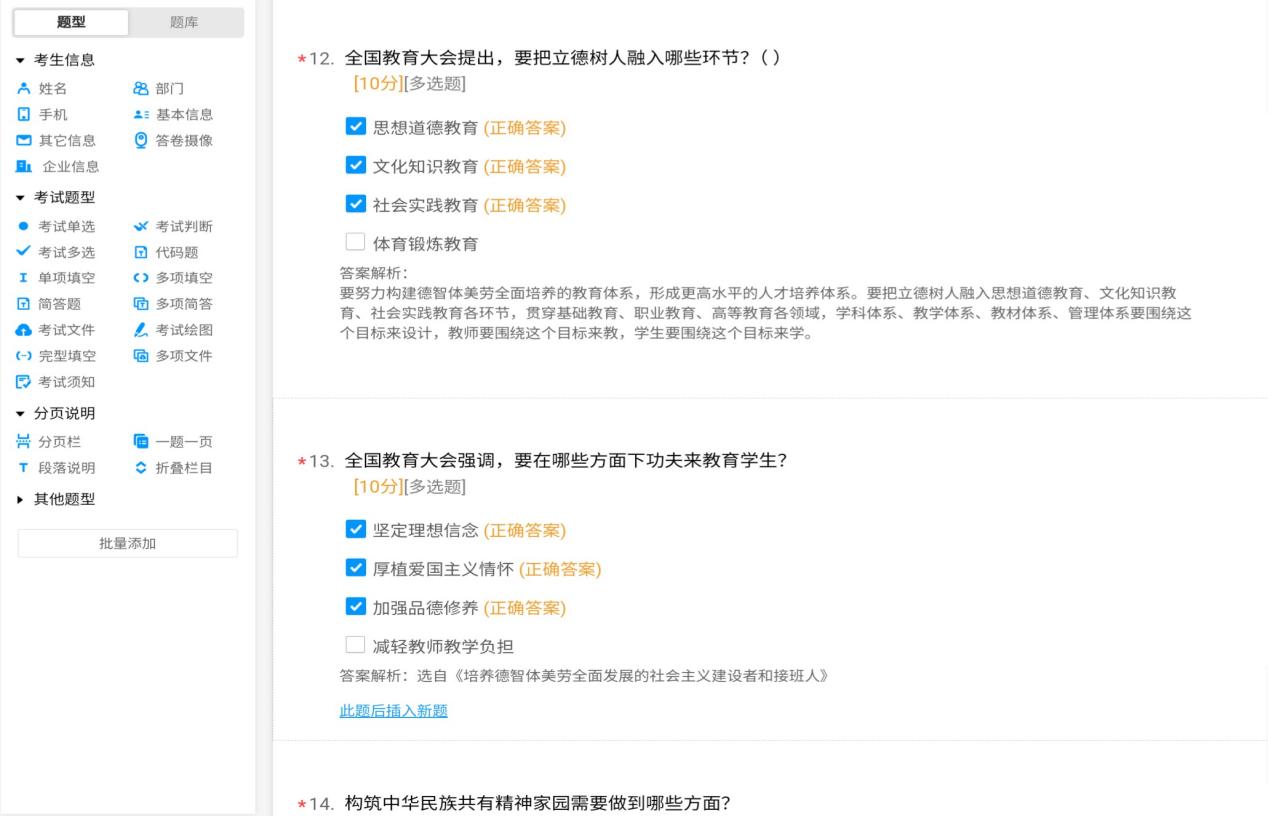Click the 考试须知 exam notice icon
This screenshot has height=816, width=1268.
coord(23,382)
